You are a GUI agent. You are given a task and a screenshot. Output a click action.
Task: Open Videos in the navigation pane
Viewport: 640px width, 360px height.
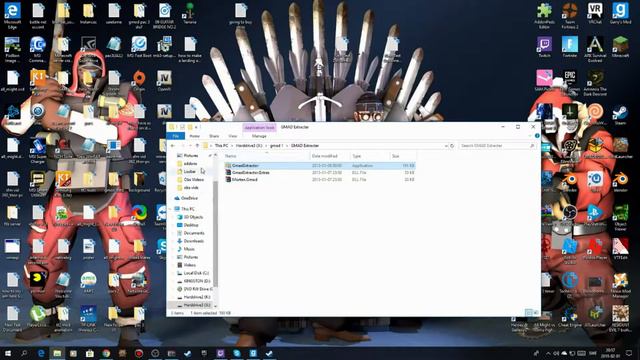(189, 265)
